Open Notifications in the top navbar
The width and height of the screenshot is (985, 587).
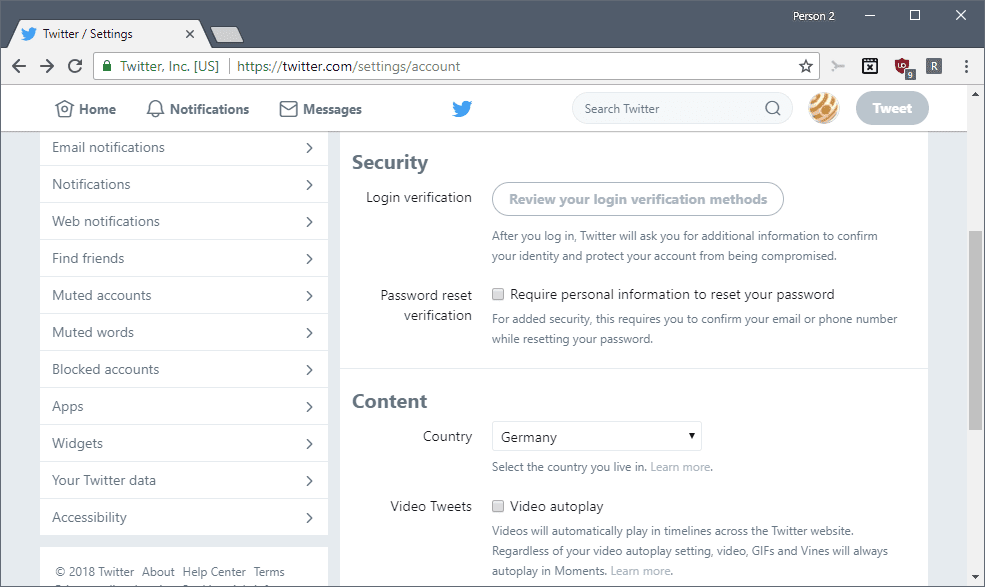pos(197,109)
